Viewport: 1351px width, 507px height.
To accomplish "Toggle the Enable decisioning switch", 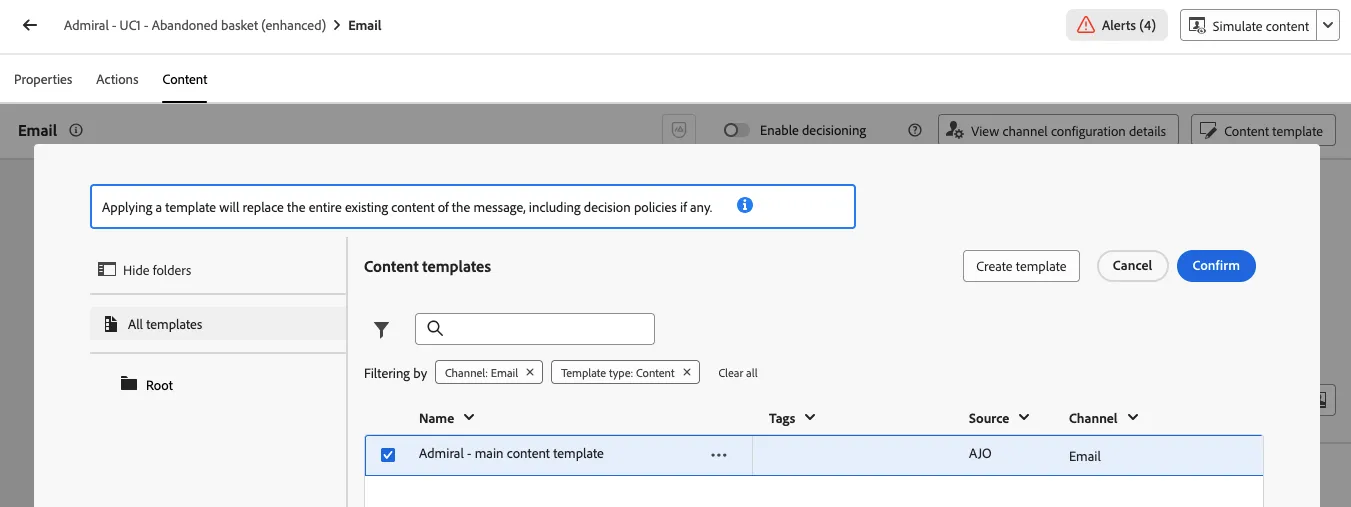I will pos(737,130).
